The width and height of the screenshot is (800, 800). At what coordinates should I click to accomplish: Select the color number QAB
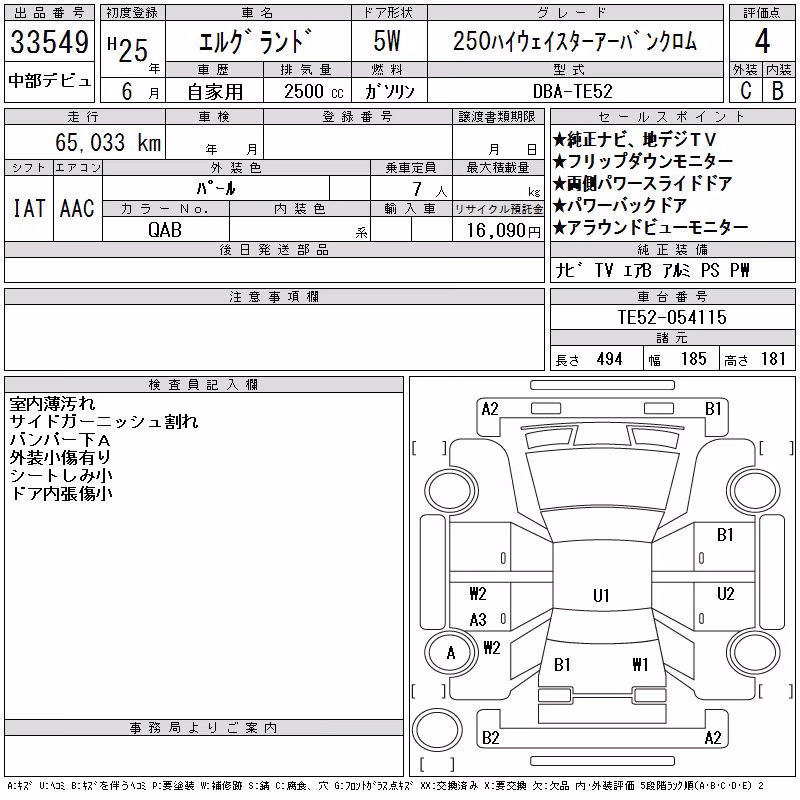[x=165, y=230]
